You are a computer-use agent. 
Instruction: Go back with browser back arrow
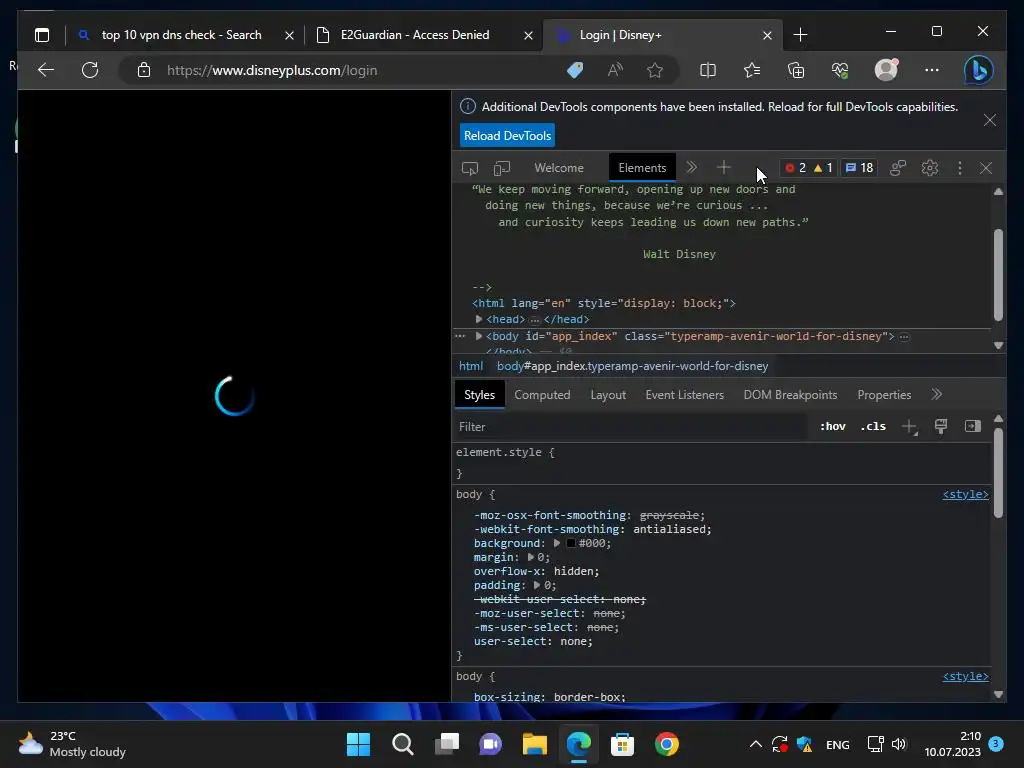[x=46, y=70]
